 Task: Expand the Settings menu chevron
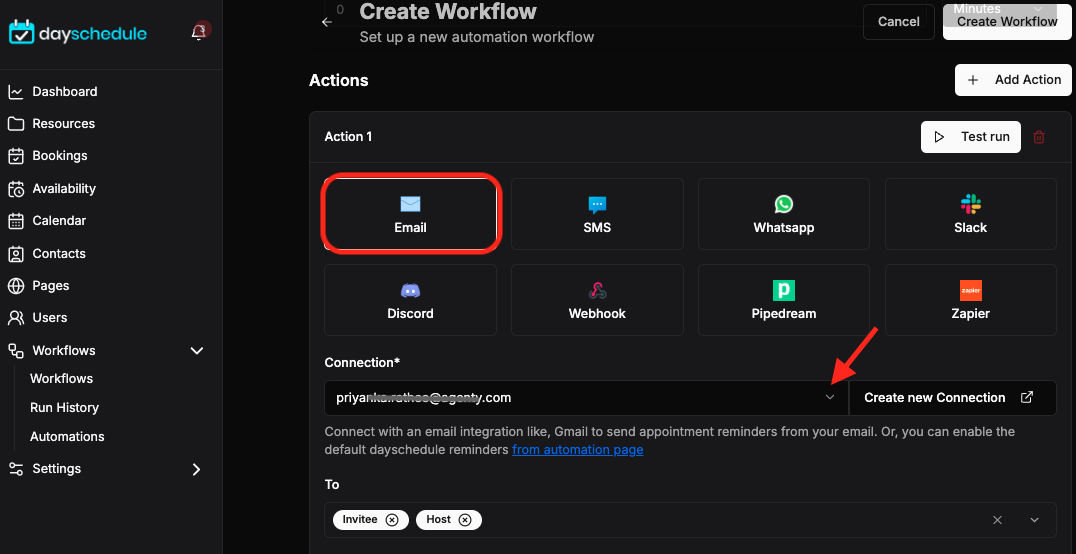tap(196, 470)
